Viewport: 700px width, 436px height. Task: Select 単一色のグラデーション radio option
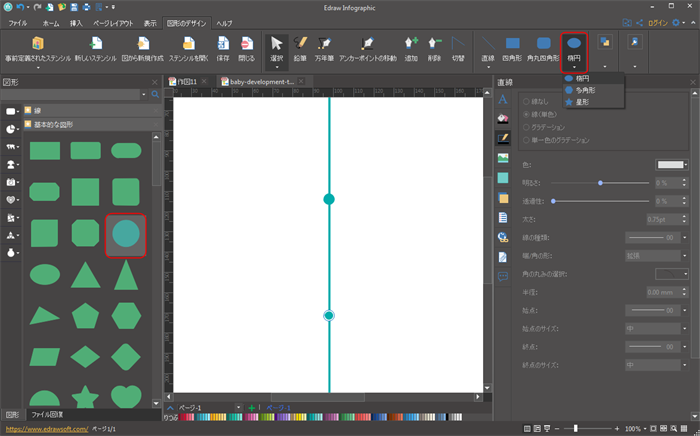pos(527,140)
